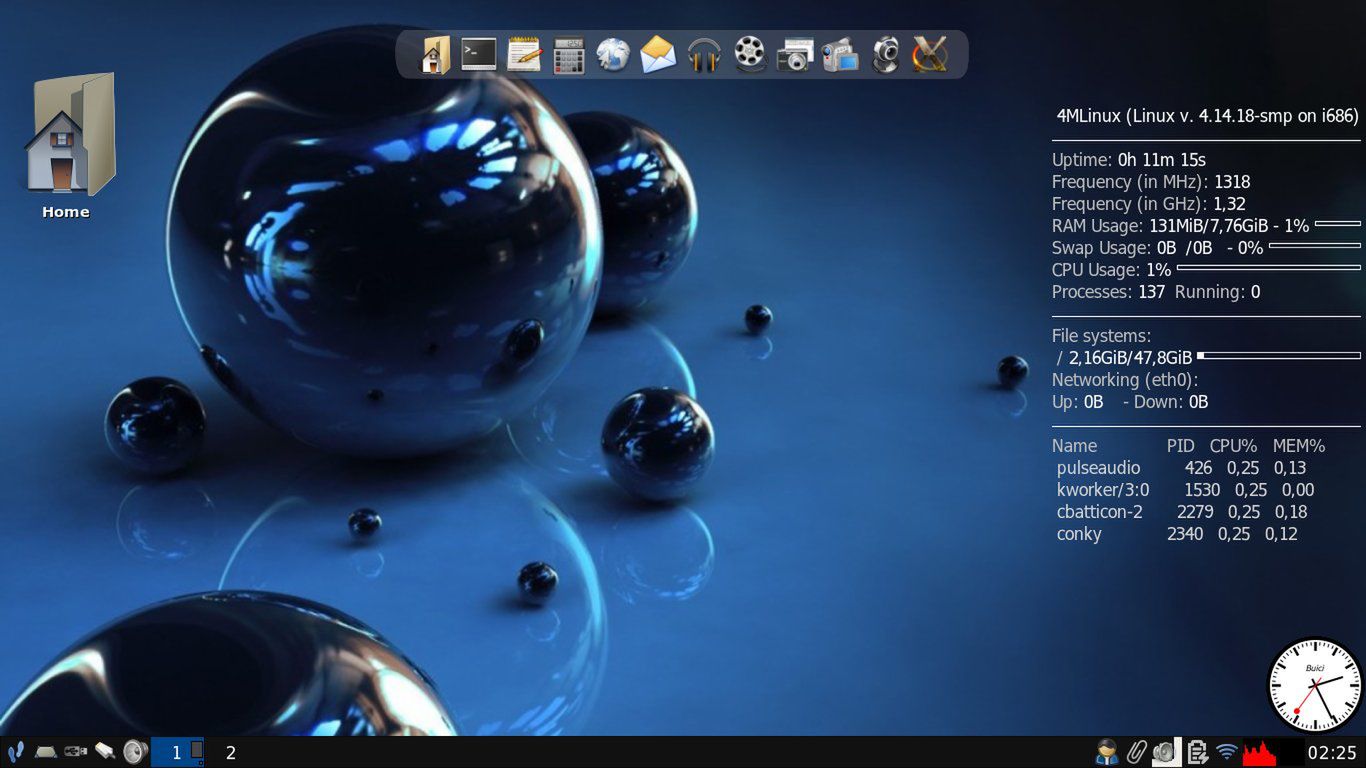
Task: Open the camcorder screen recorder icon
Action: pyautogui.click(x=840, y=54)
